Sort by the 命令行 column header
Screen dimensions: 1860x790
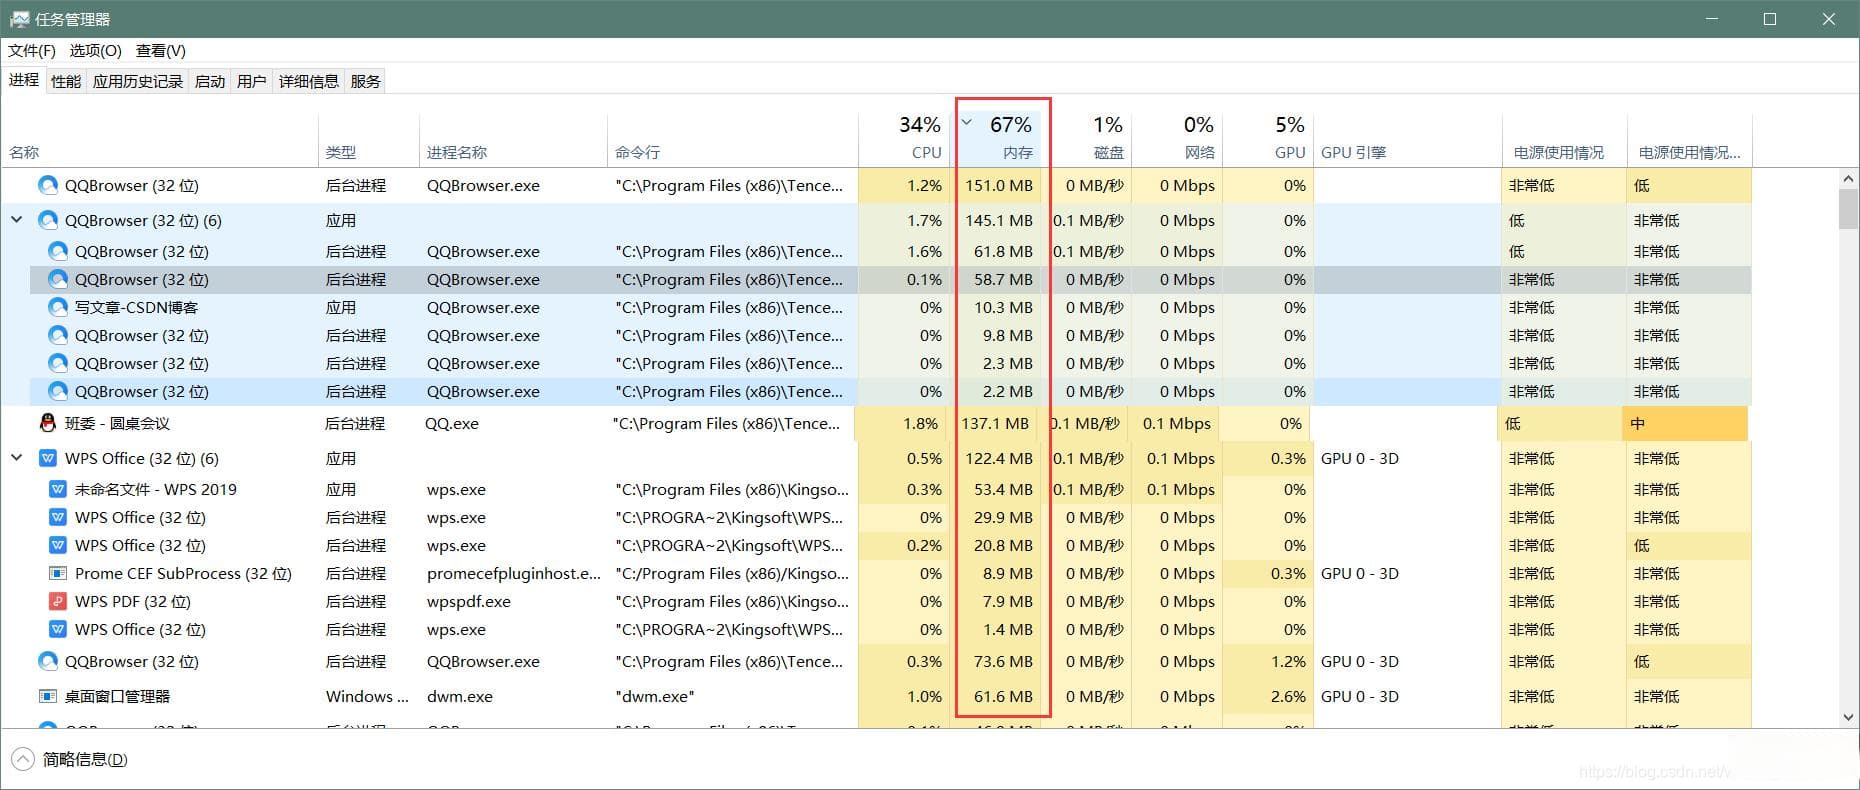click(x=732, y=139)
